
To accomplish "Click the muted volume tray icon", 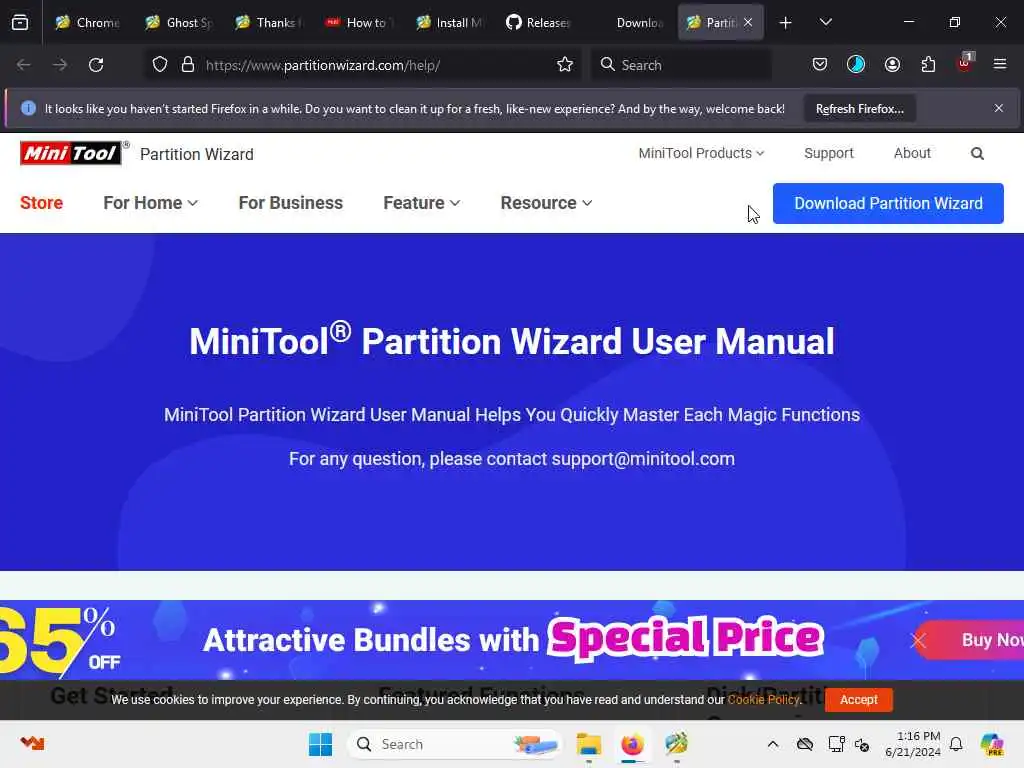I will click(862, 744).
